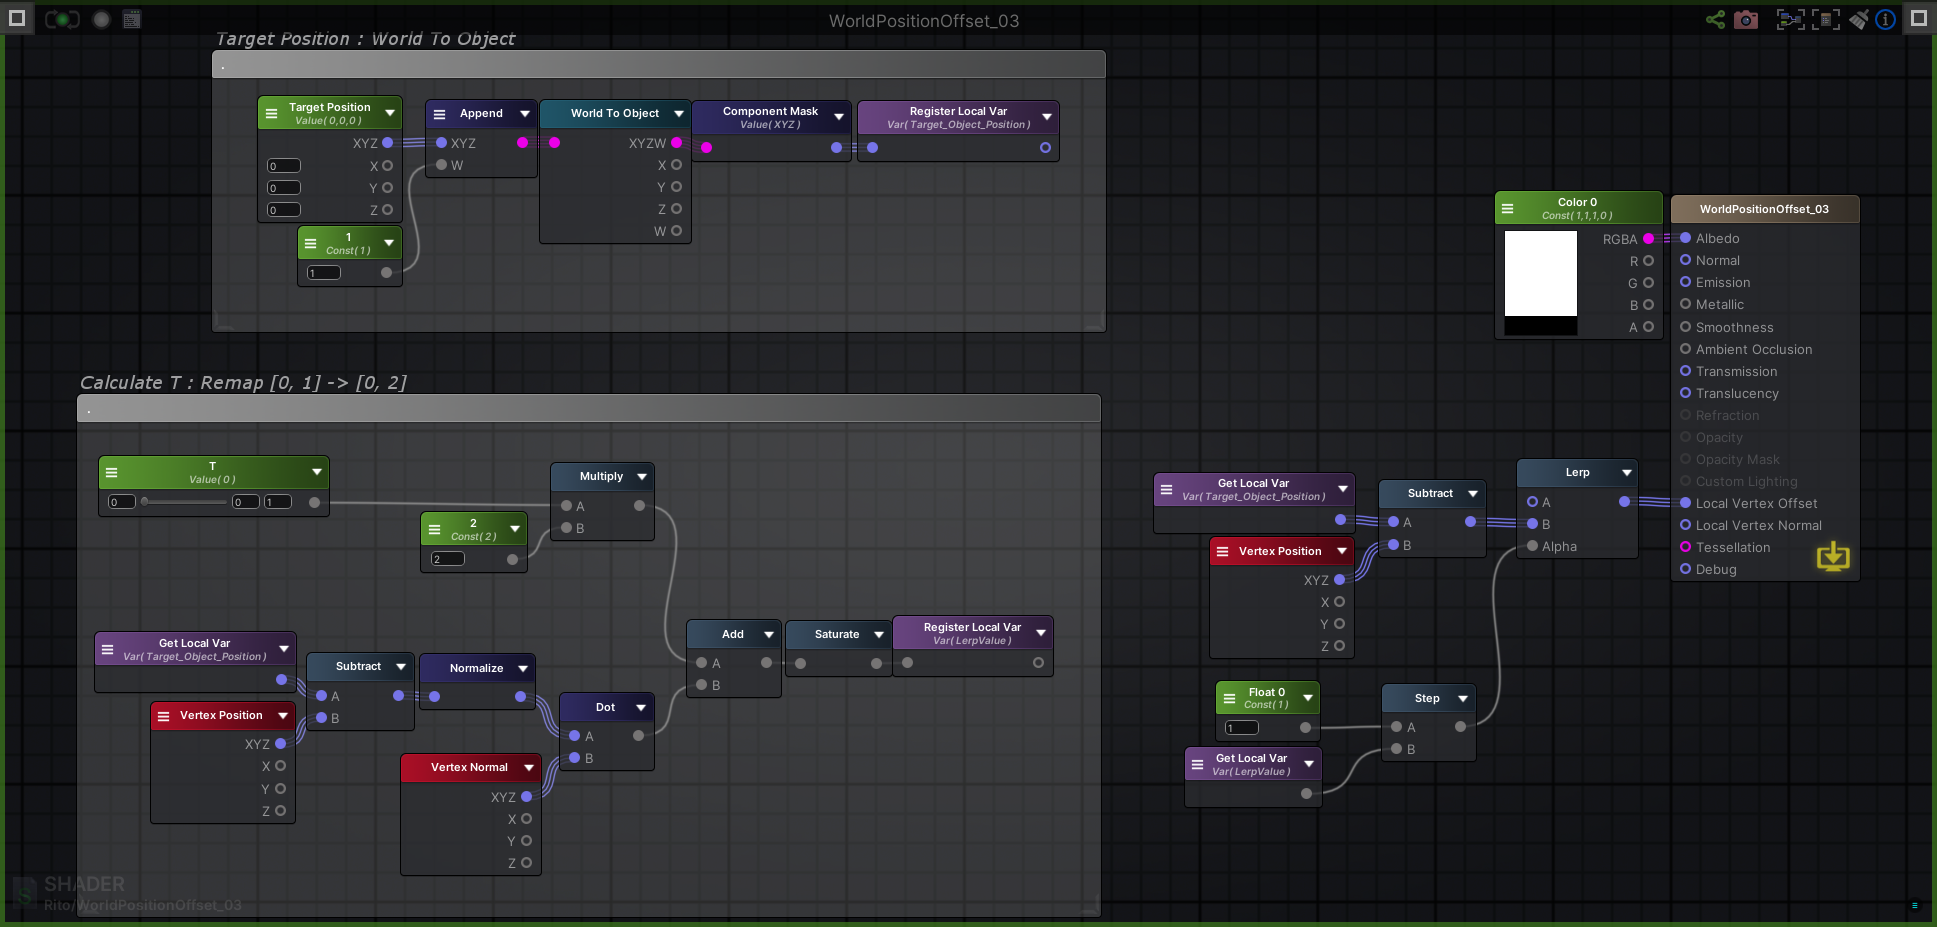Take a screenshot of the shader graph

pos(1746,19)
